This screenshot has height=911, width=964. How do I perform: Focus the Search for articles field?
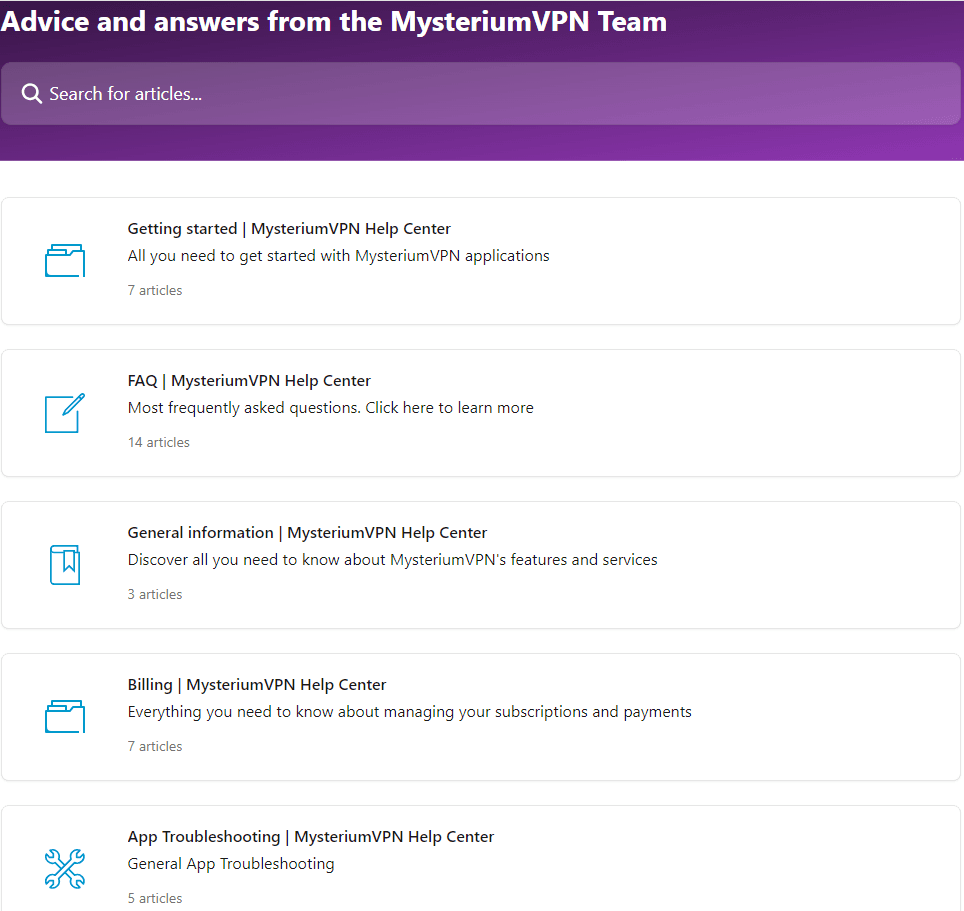pyautogui.click(x=481, y=93)
